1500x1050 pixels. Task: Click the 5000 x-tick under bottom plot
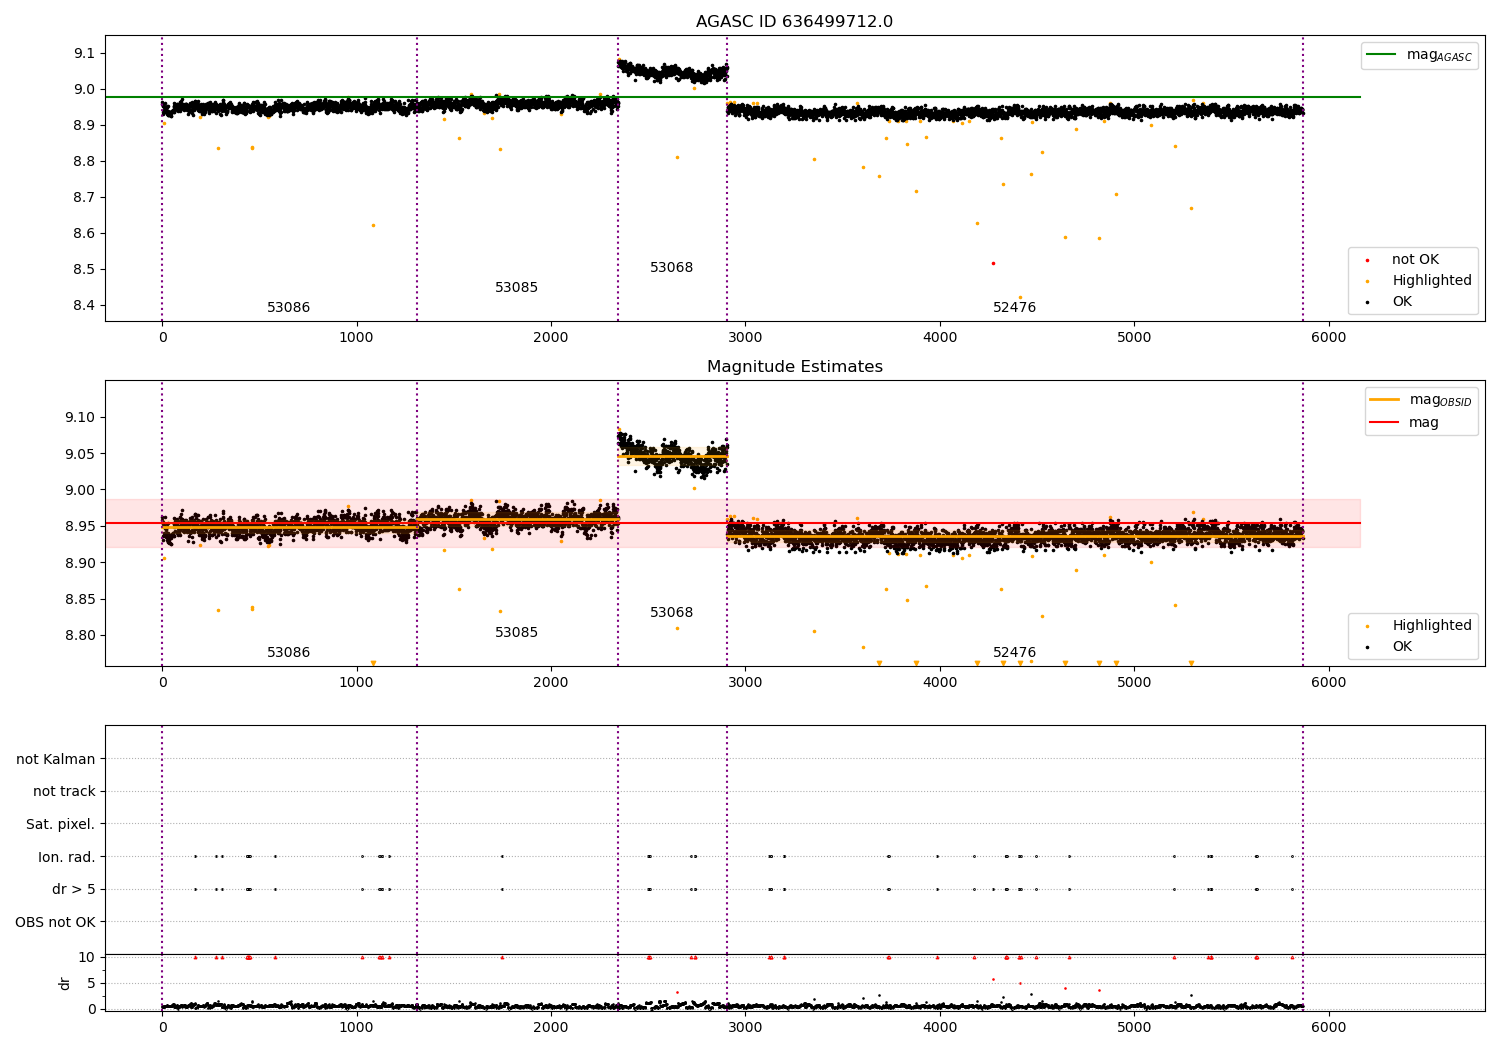click(1134, 1028)
